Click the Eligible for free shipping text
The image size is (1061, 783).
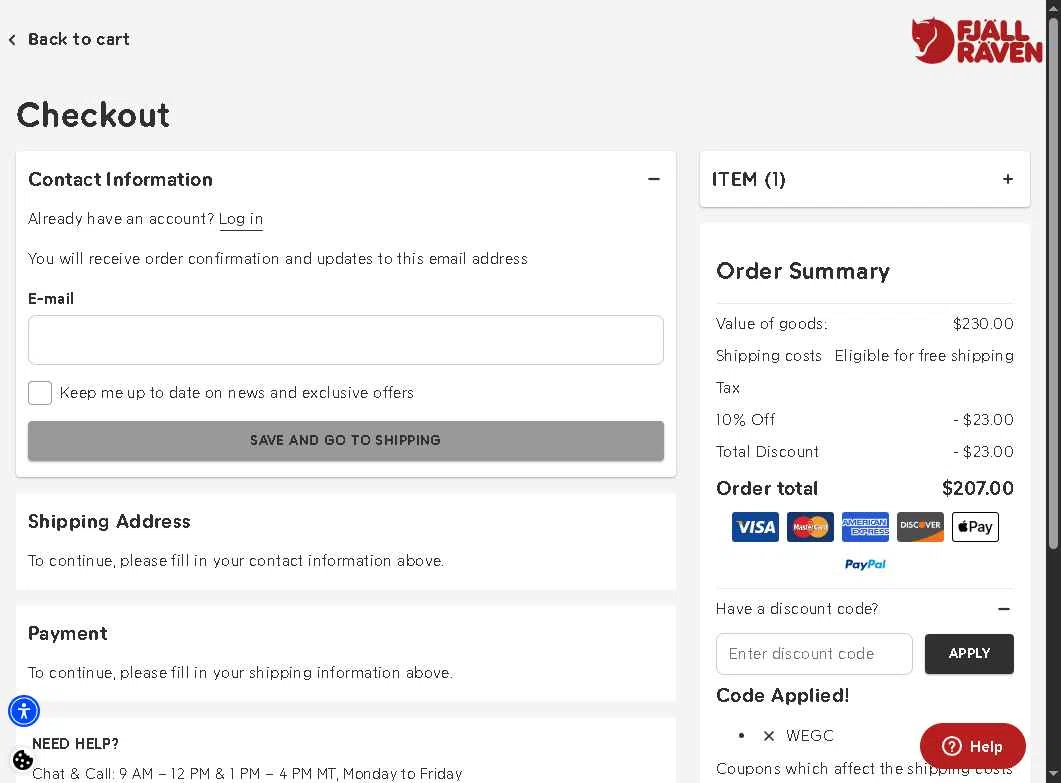tap(924, 356)
